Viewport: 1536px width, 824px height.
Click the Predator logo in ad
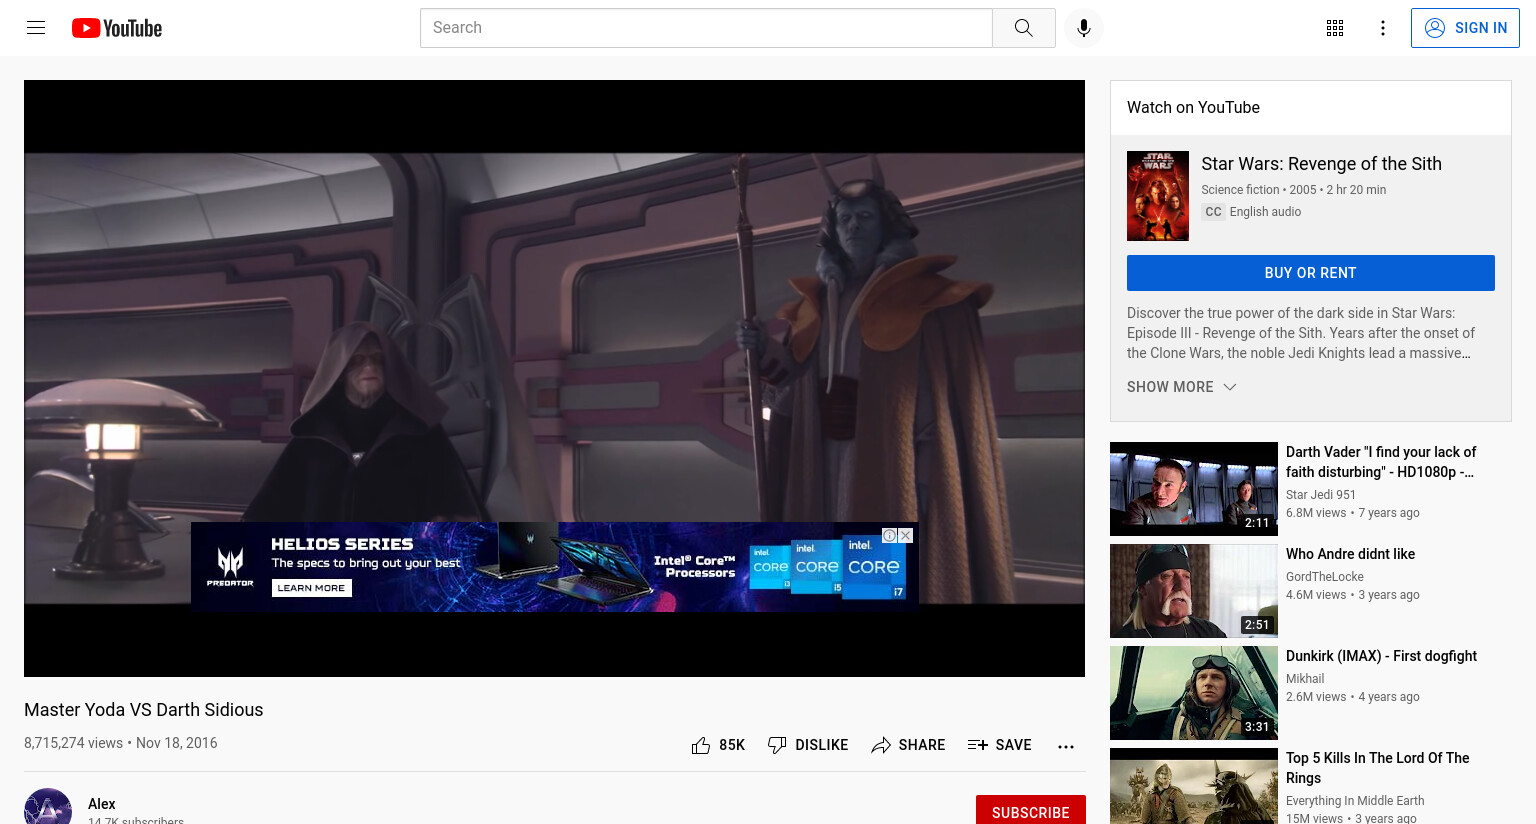point(230,567)
